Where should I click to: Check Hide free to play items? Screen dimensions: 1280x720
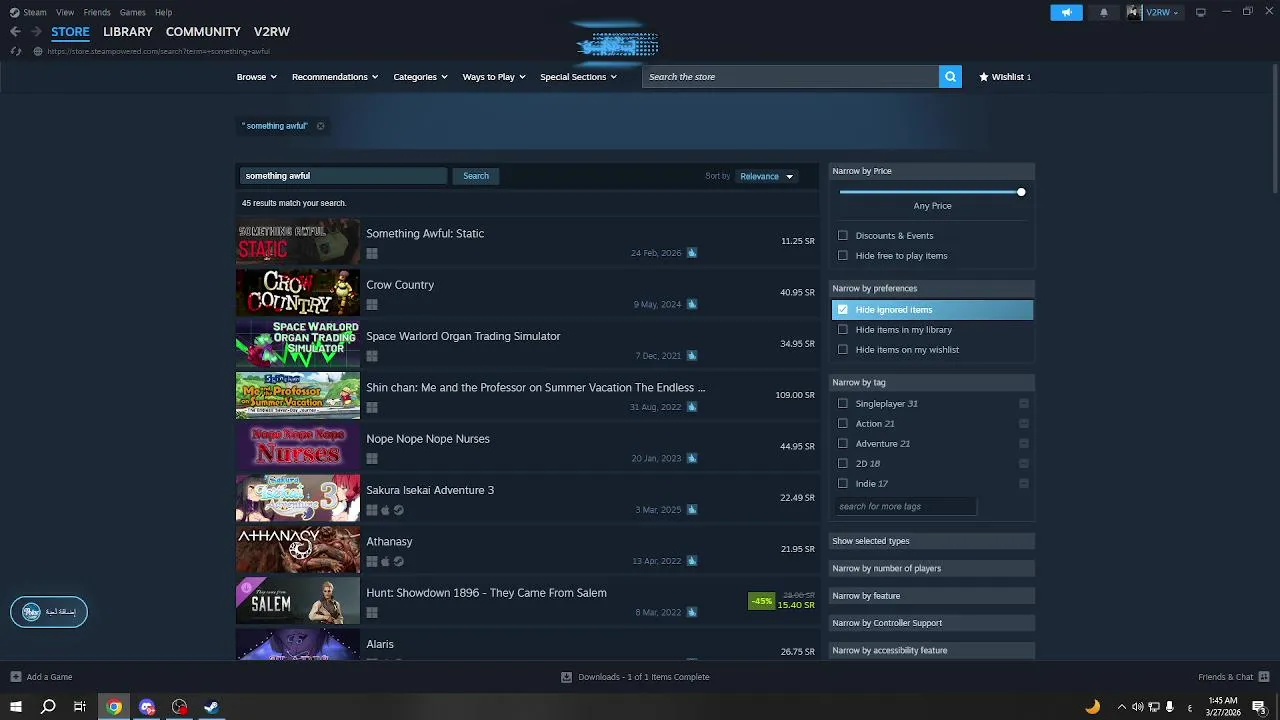(x=843, y=256)
